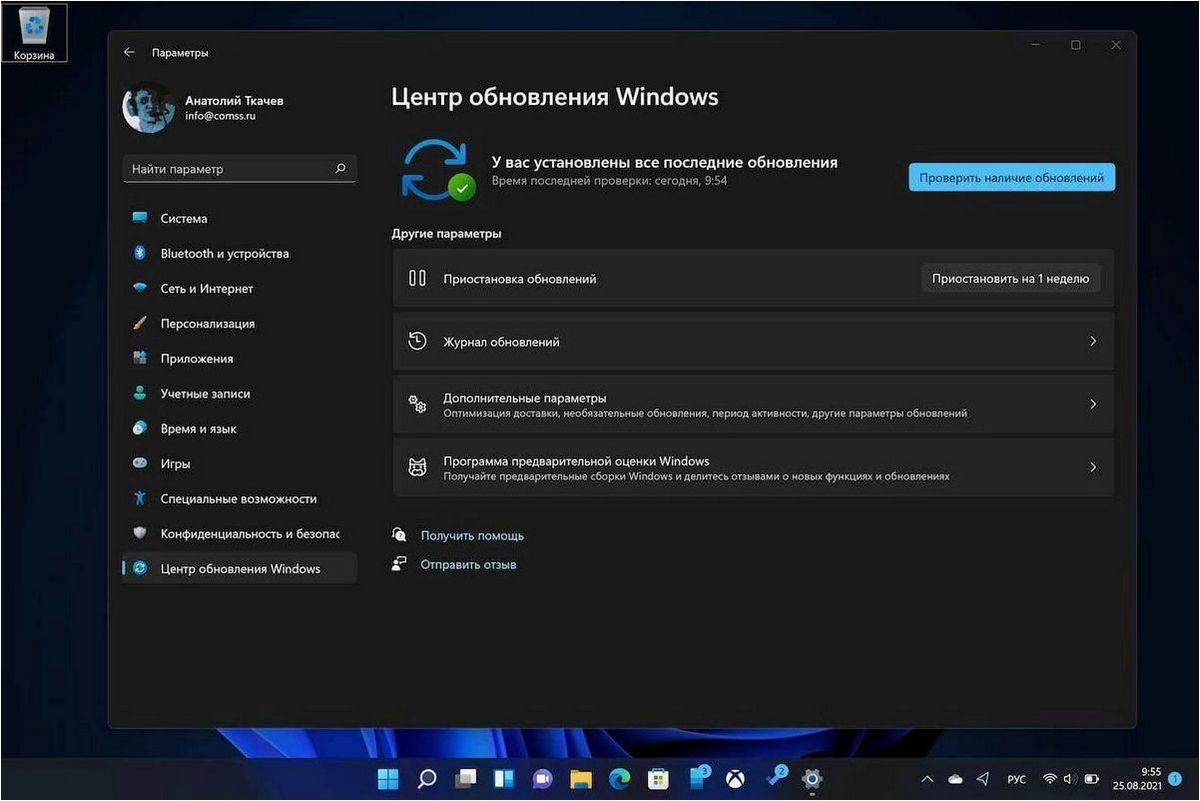The height and width of the screenshot is (801, 1200).
Task: Click the user profile avatar picture
Action: point(148,107)
